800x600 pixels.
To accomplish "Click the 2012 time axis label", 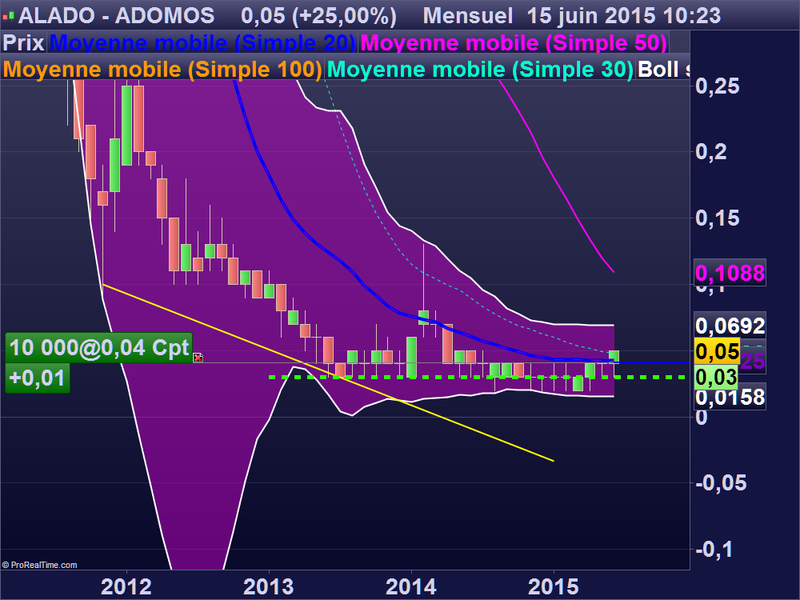I will 126,587.
